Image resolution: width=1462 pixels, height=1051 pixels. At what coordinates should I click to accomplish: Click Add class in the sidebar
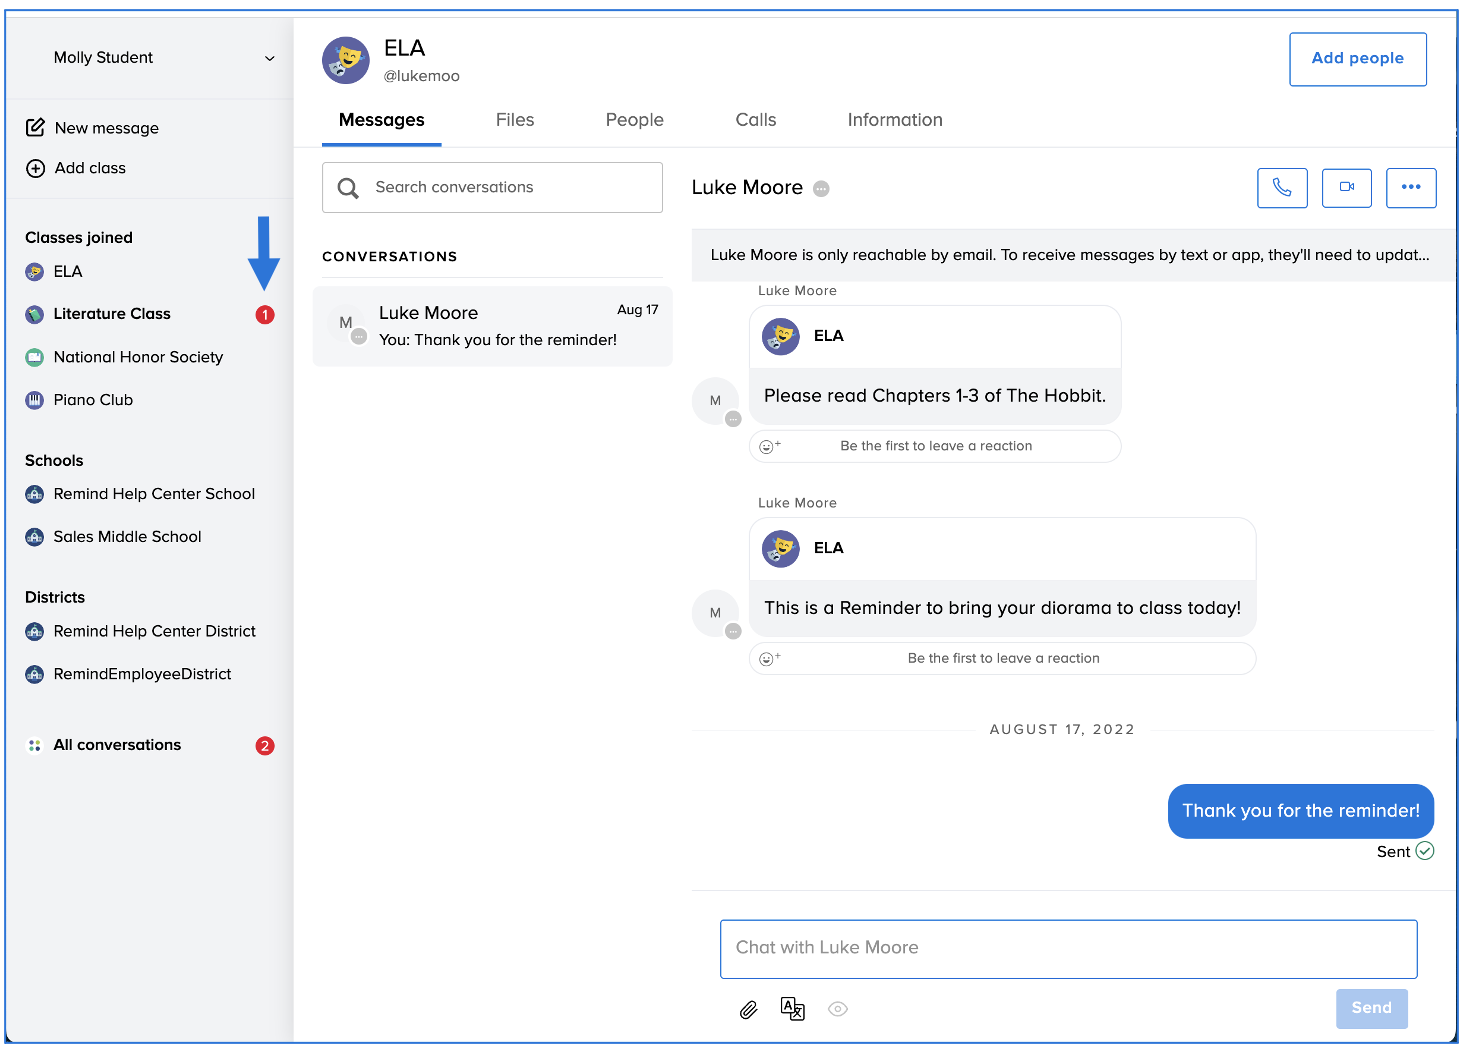(90, 168)
